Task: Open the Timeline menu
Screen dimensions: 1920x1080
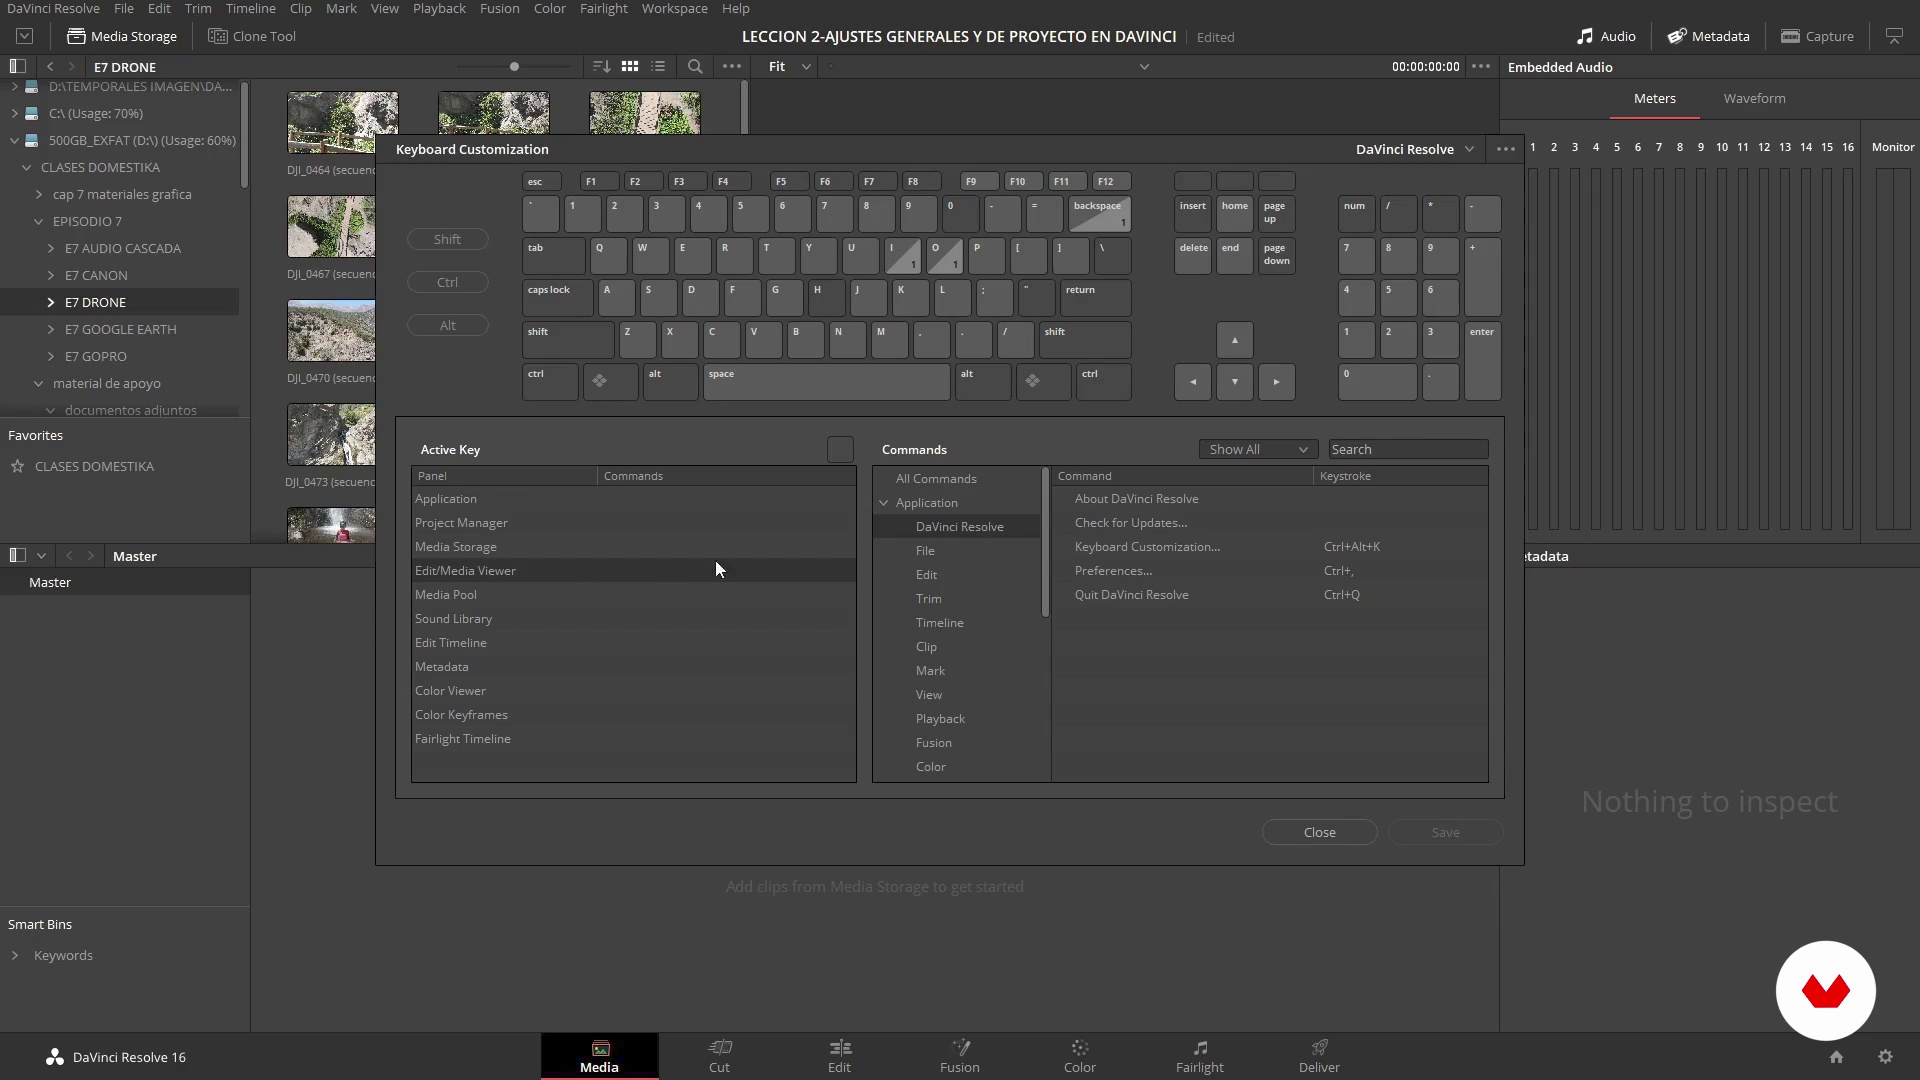Action: 250,8
